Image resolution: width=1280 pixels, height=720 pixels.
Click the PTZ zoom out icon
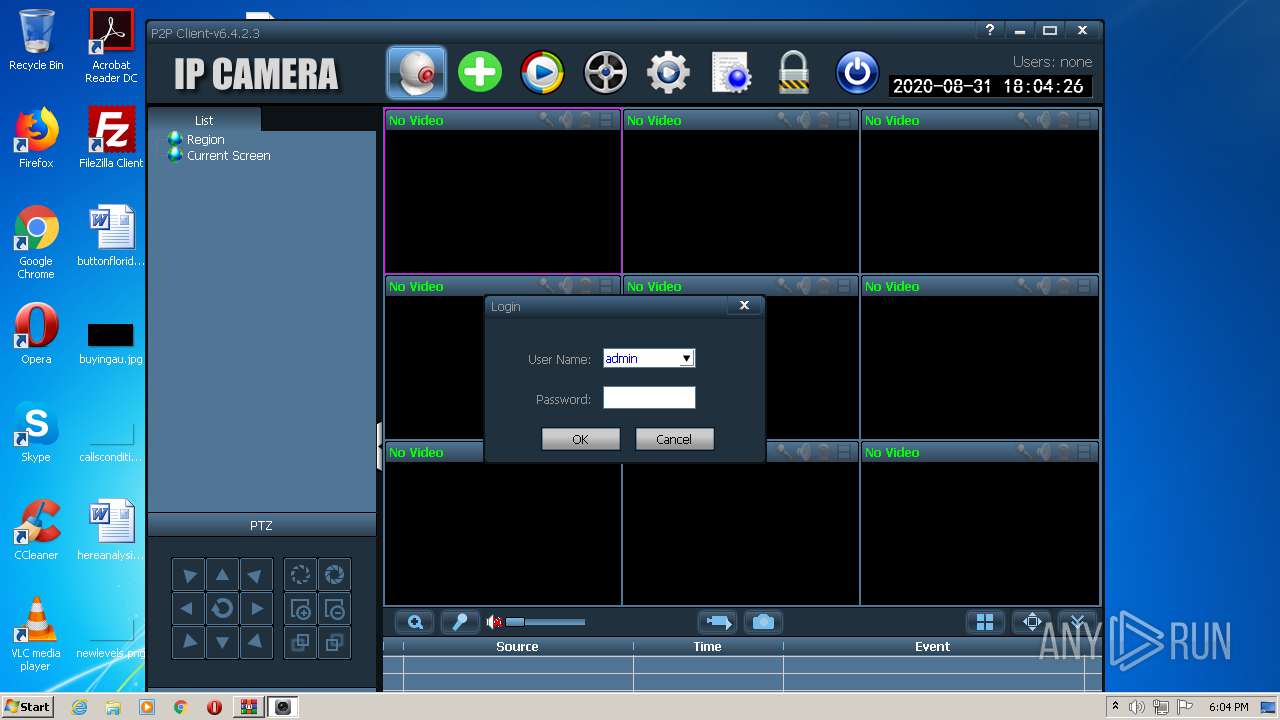(x=335, y=608)
